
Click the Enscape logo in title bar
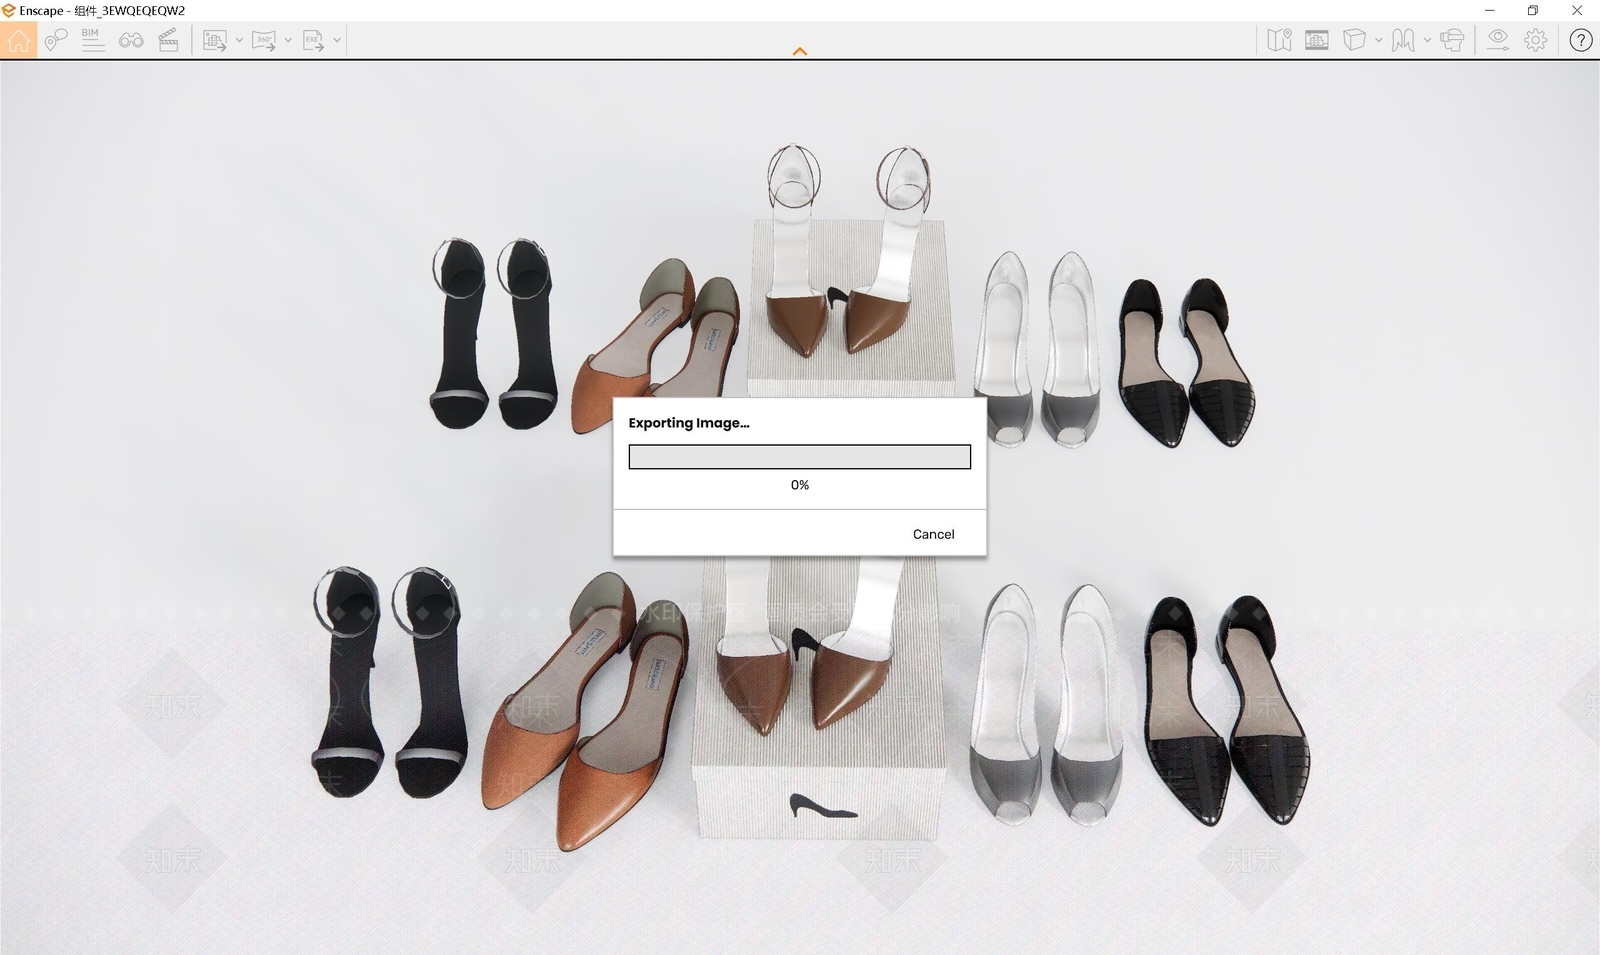(x=9, y=10)
